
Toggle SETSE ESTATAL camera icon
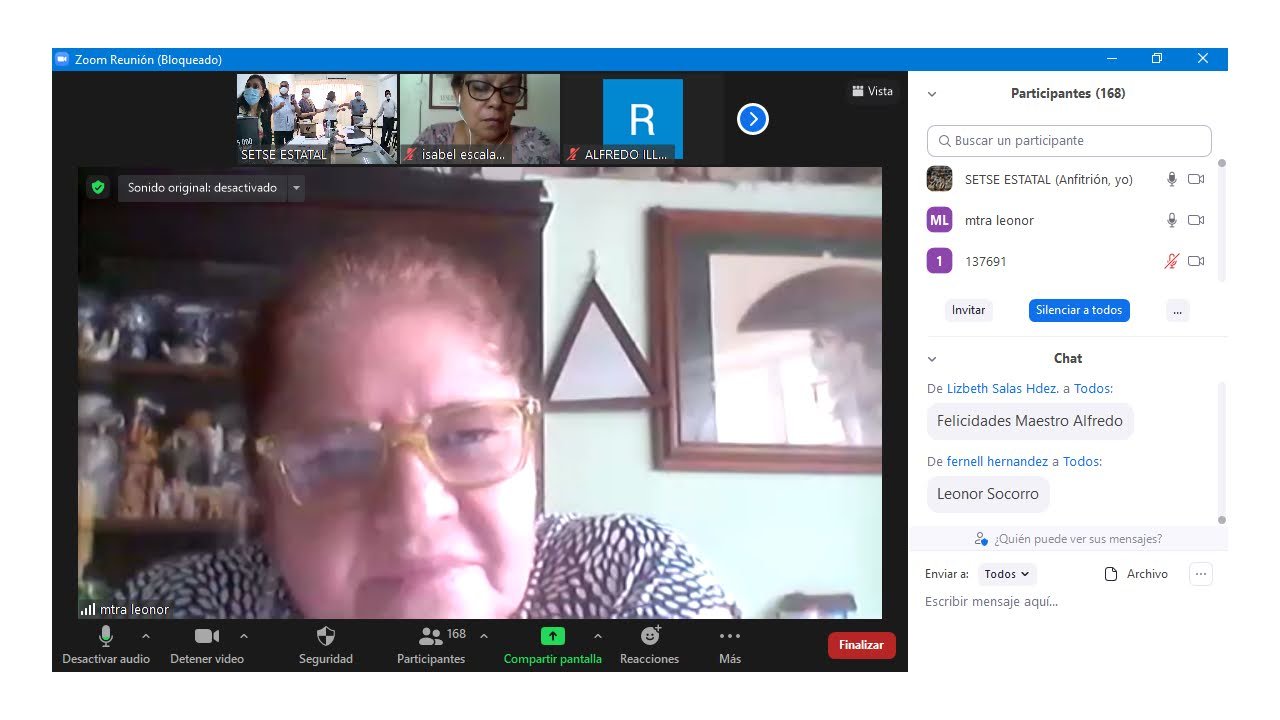[x=1196, y=180]
